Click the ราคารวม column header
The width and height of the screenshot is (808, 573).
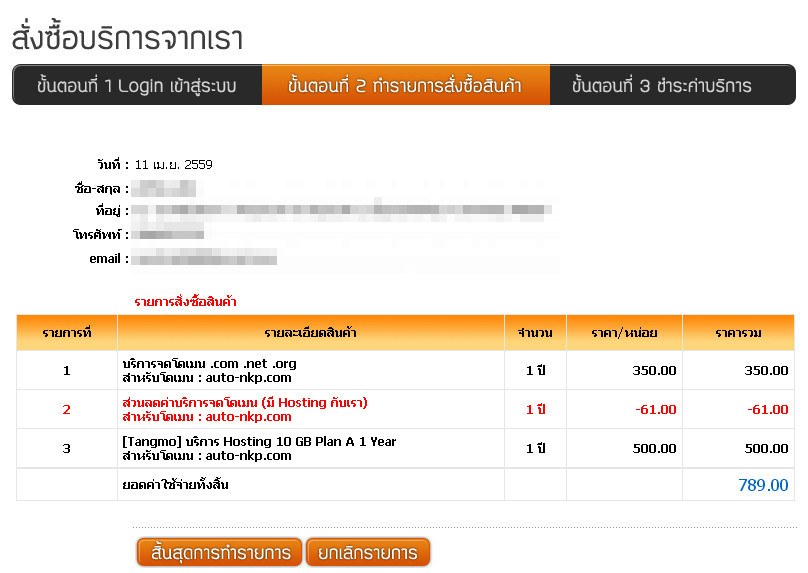click(x=738, y=333)
